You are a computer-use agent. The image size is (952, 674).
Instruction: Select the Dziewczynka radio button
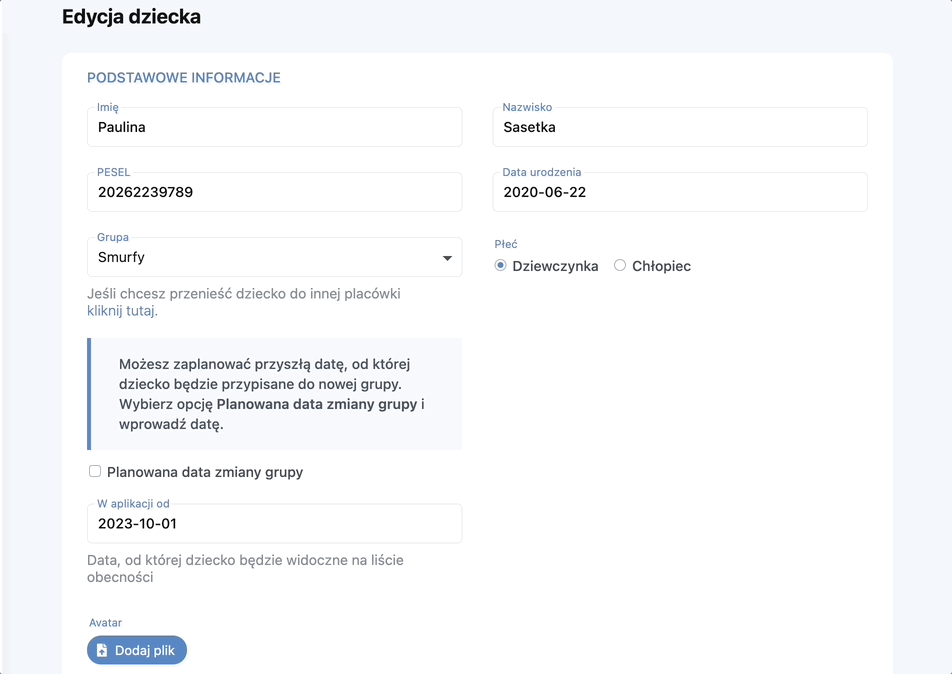pyautogui.click(x=500, y=265)
